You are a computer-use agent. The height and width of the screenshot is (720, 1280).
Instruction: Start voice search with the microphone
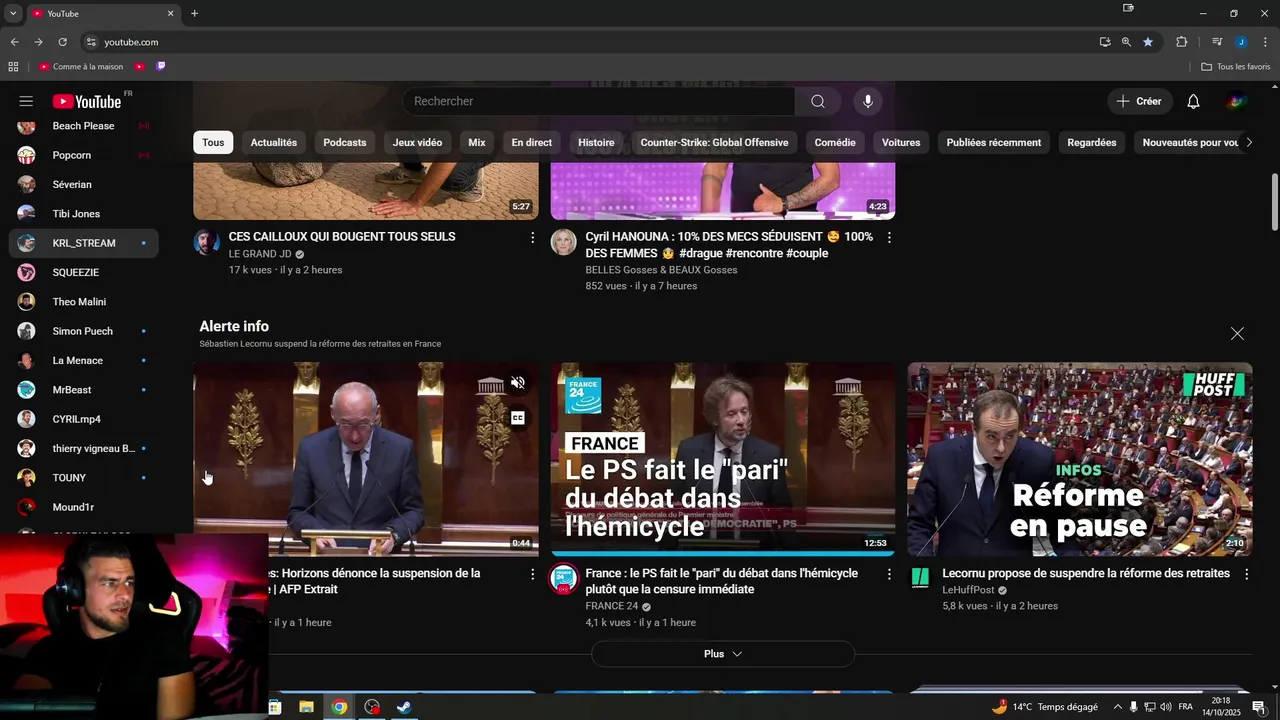click(868, 101)
